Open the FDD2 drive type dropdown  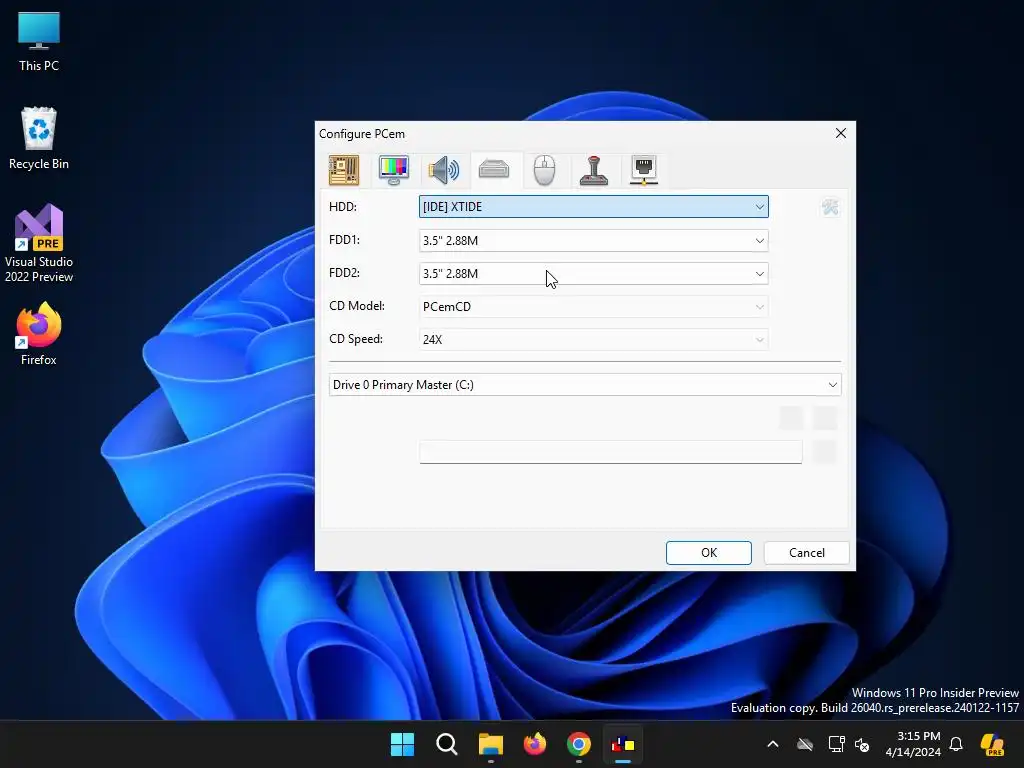(x=593, y=274)
